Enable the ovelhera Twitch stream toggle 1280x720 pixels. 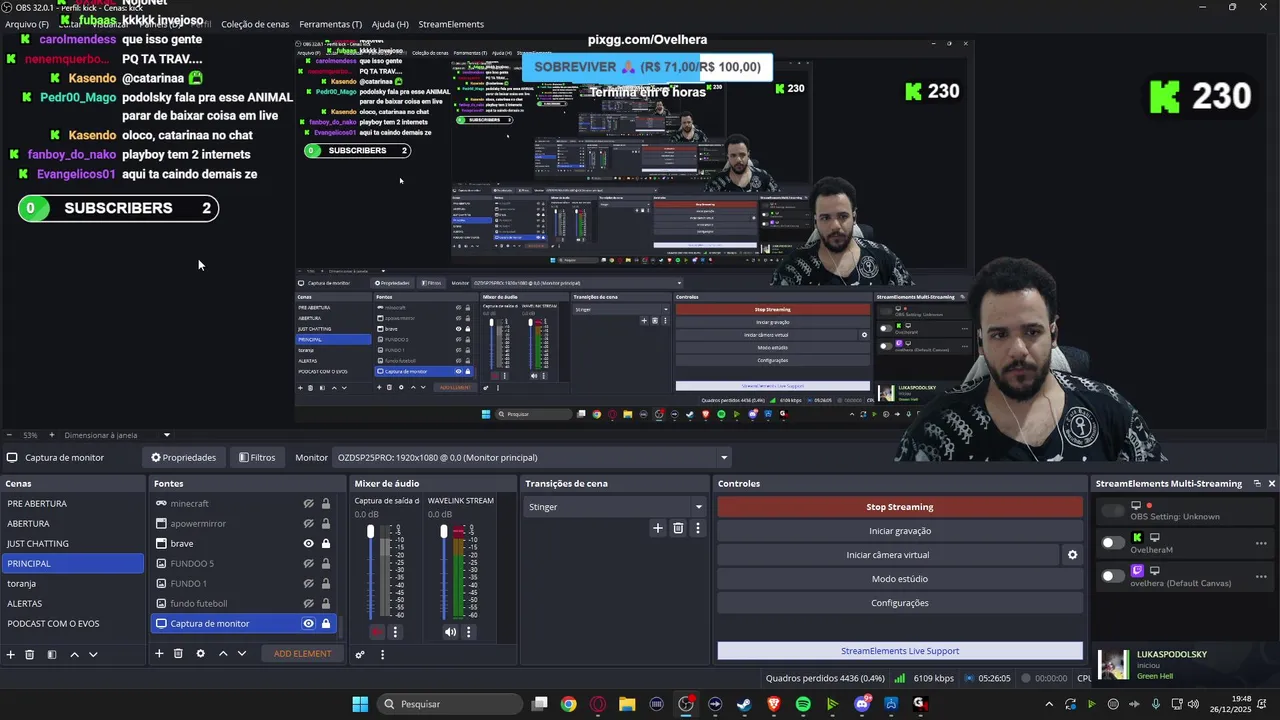1113,576
